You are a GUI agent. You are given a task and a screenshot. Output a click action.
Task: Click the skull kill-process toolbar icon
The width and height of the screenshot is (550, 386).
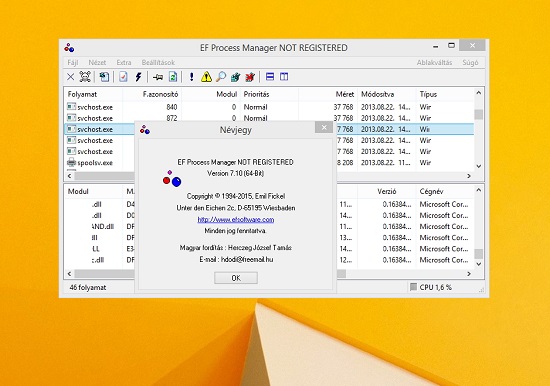85,76
